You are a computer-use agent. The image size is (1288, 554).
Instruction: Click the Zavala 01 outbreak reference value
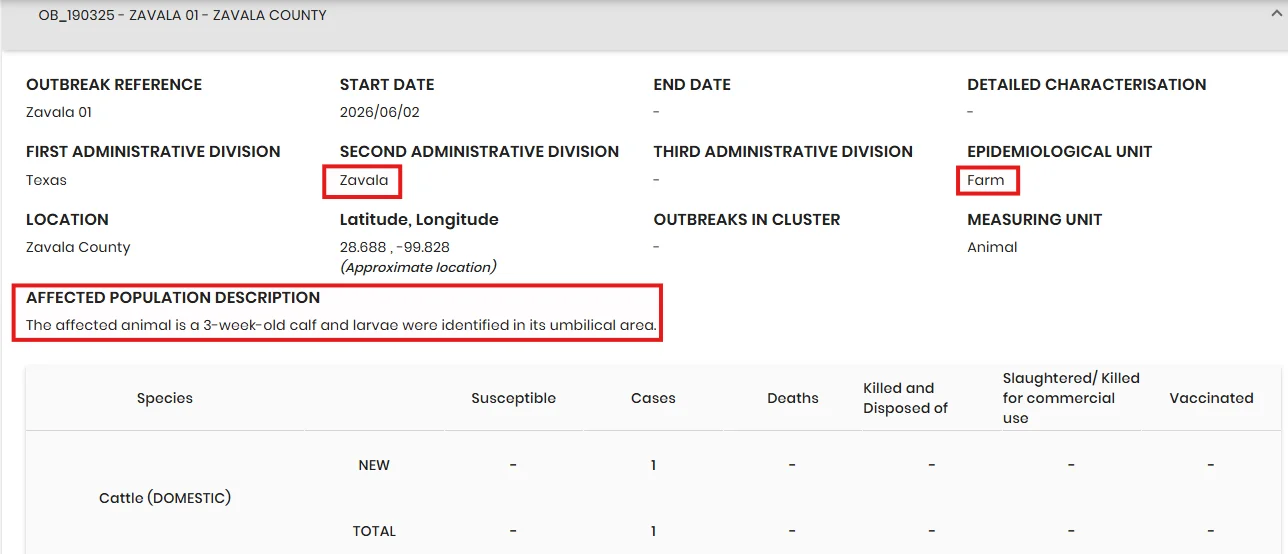point(59,112)
